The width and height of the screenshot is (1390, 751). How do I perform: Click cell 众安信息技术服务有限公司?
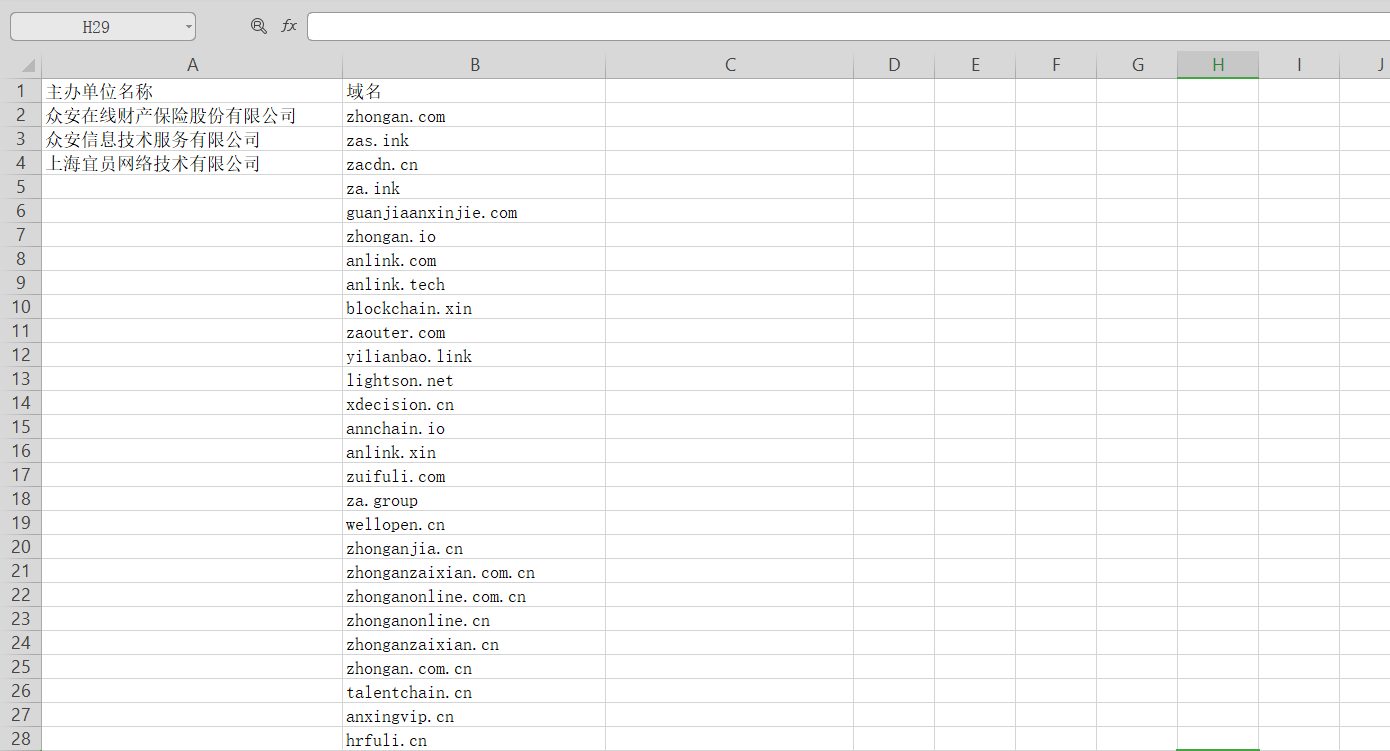[x=192, y=139]
